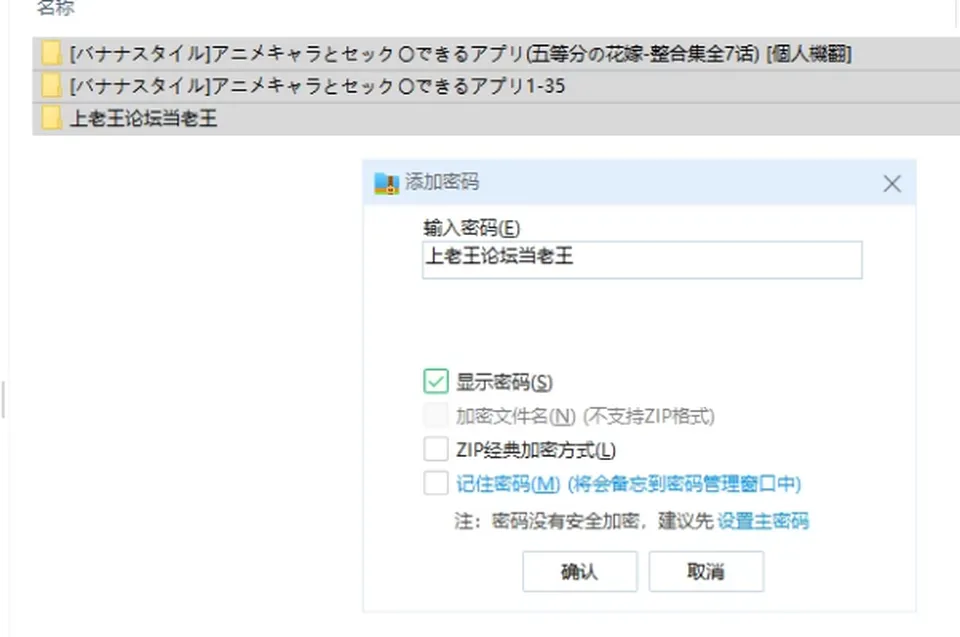This screenshot has height=637, width=960.
Task: Click the 输入密码(E) label
Action: coord(471,228)
